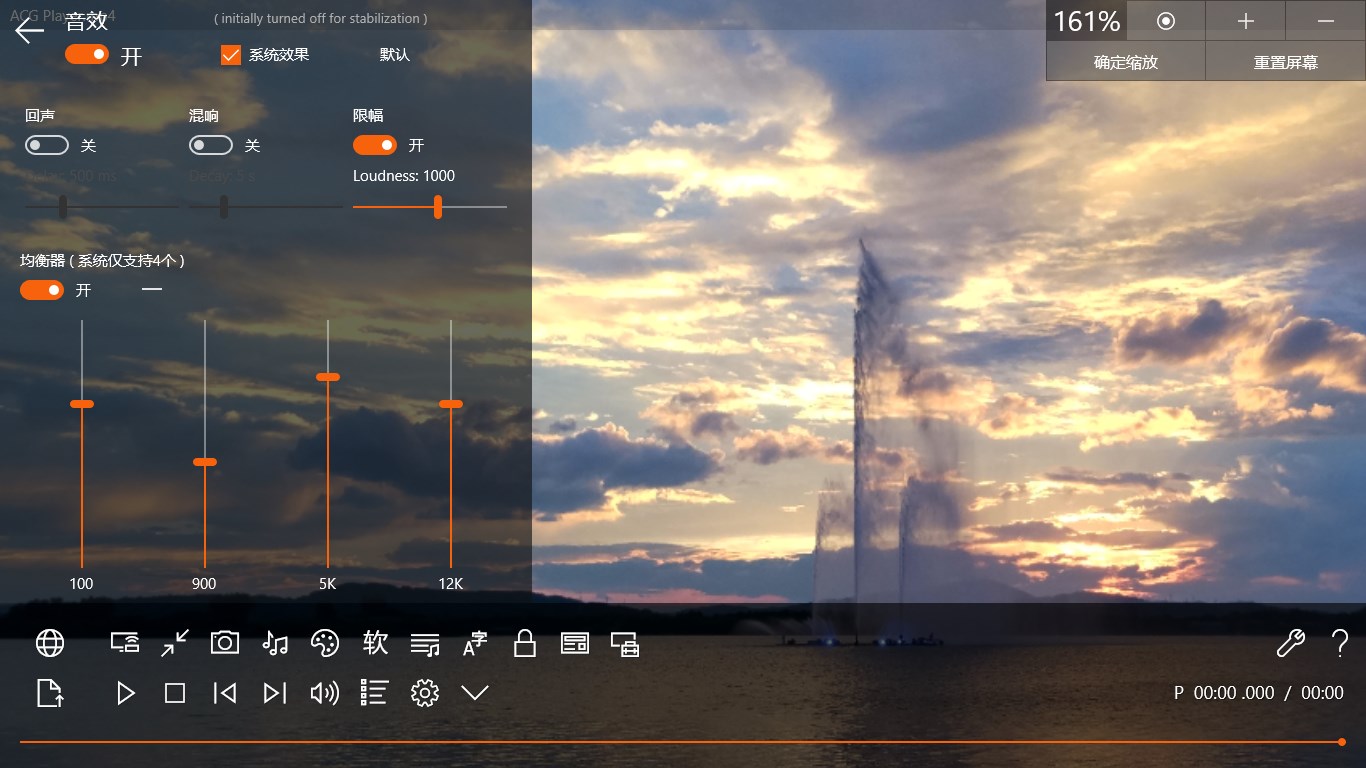The height and width of the screenshot is (768, 1366).
Task: Click the 900 Hz equalizer band handle
Action: (205, 462)
